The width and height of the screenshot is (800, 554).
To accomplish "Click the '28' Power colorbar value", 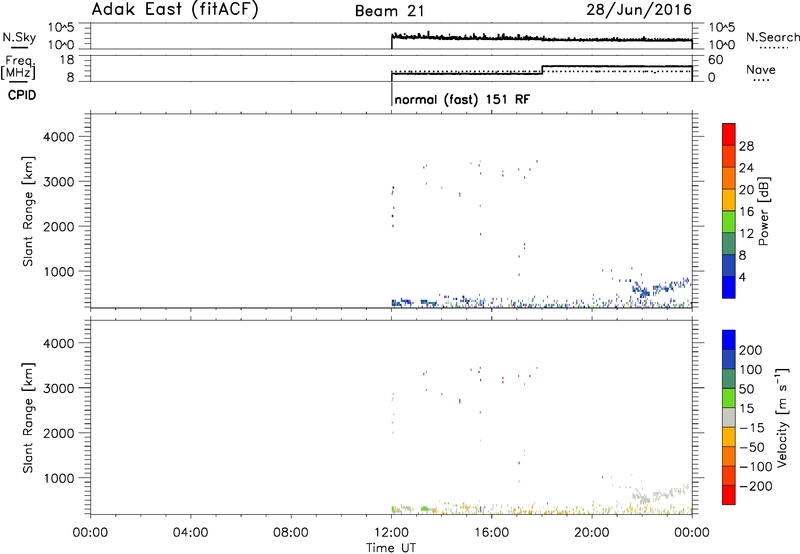I will click(x=746, y=146).
